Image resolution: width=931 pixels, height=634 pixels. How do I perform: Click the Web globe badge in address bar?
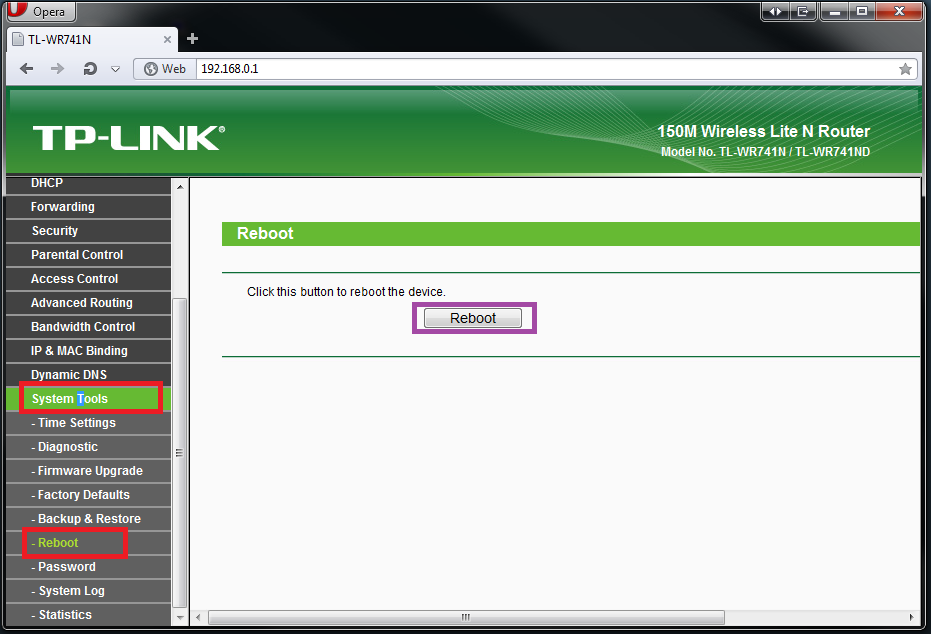165,69
